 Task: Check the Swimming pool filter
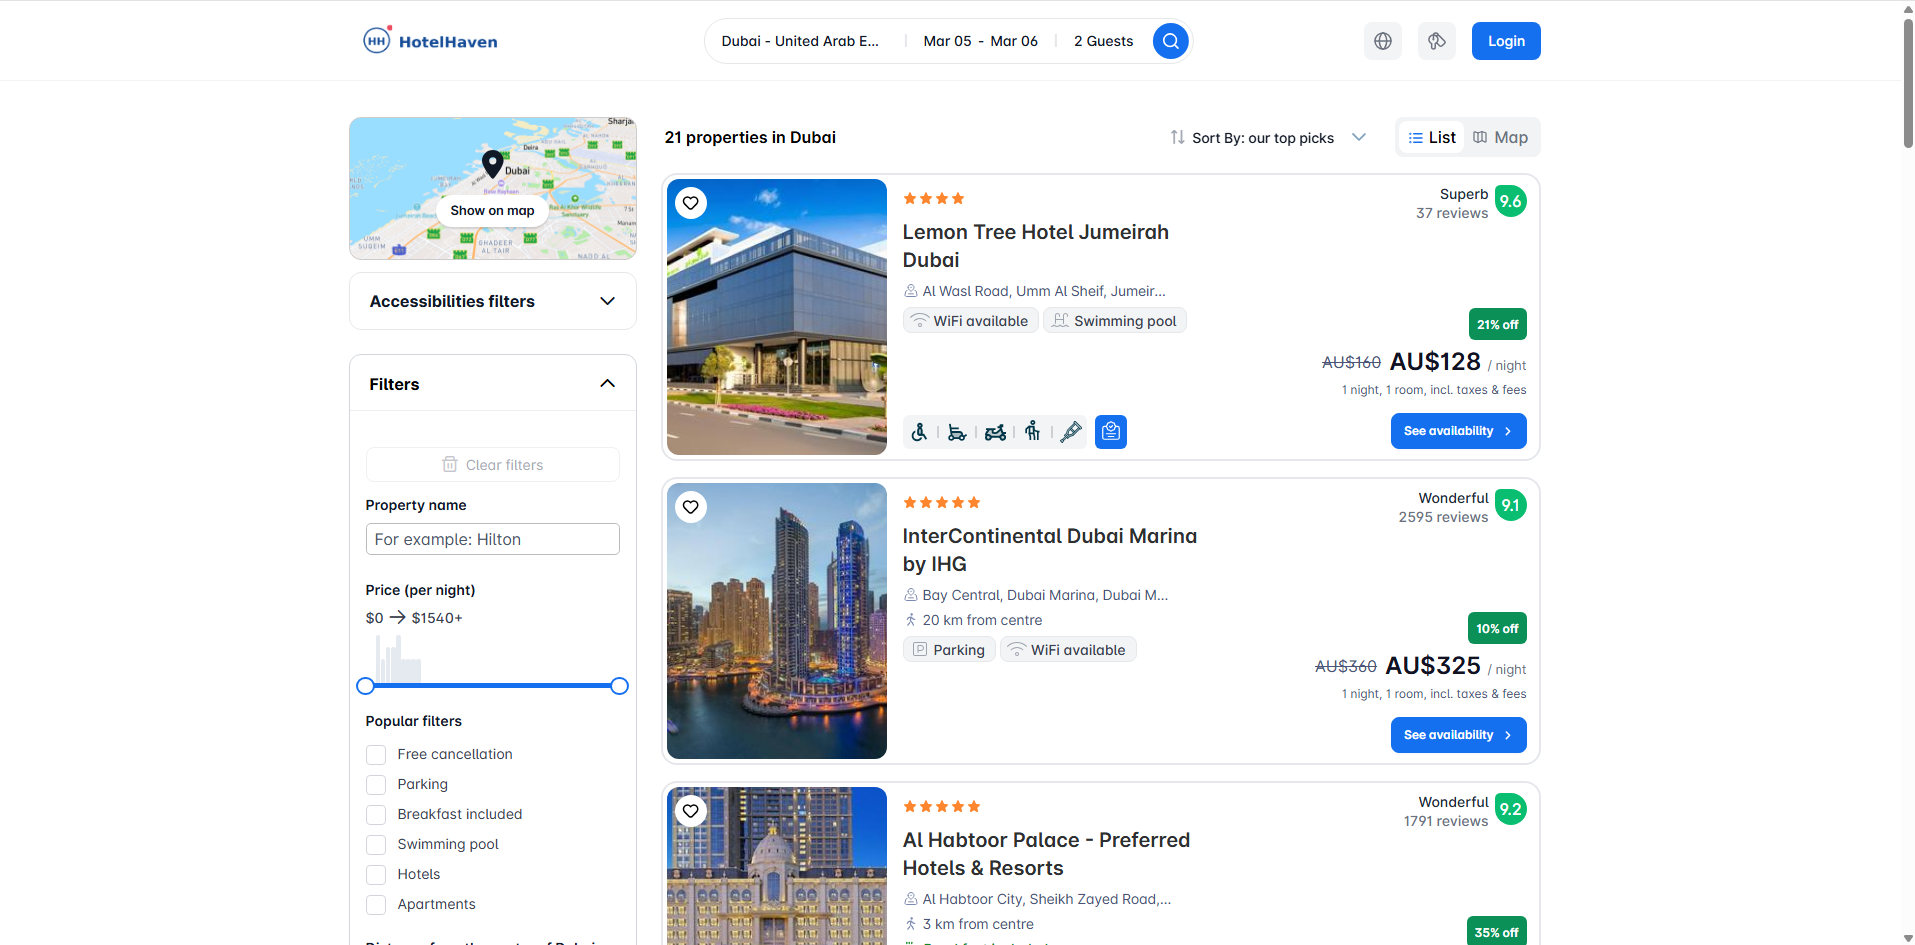(375, 844)
